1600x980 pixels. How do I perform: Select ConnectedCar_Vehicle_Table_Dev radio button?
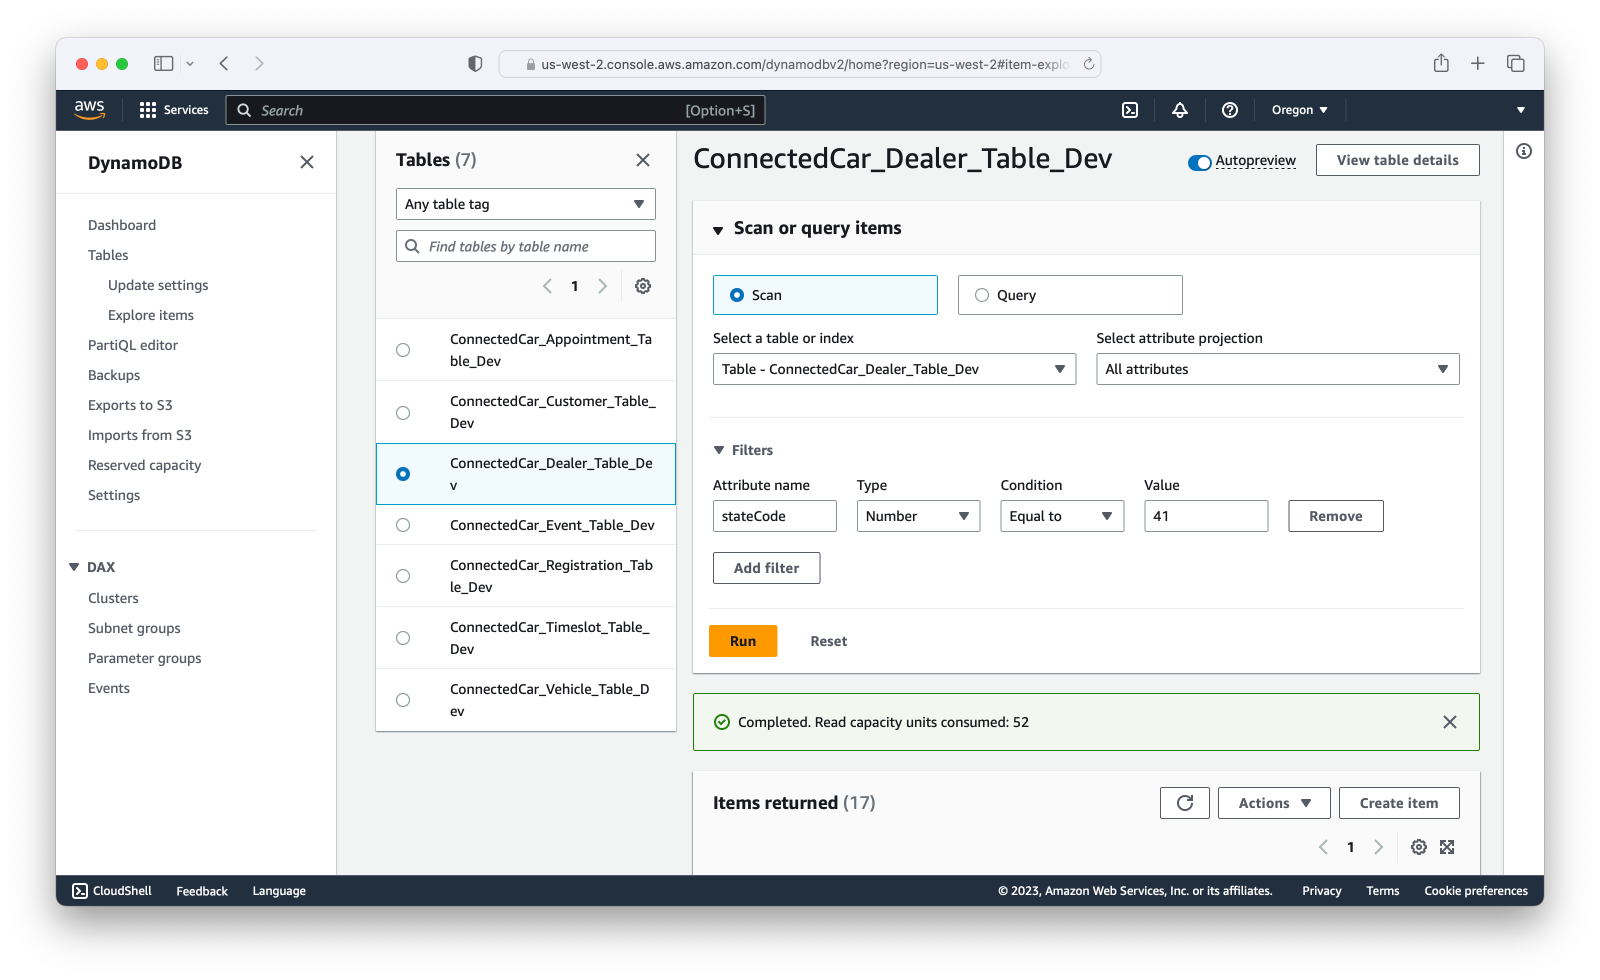403,700
